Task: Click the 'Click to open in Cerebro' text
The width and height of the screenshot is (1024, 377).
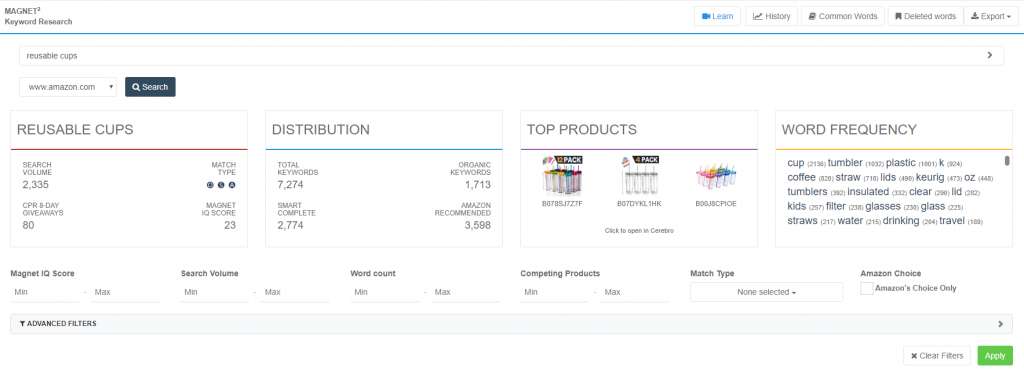Action: 639,231
